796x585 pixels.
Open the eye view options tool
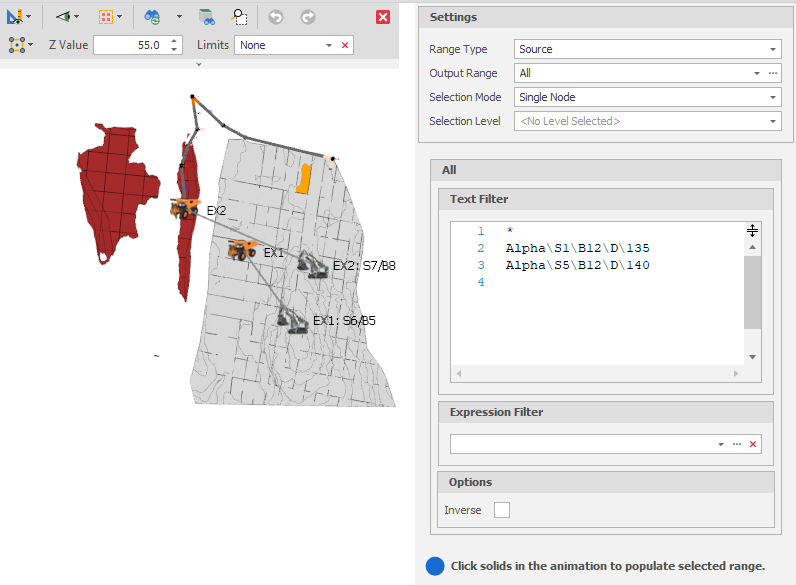pyautogui.click(x=64, y=17)
